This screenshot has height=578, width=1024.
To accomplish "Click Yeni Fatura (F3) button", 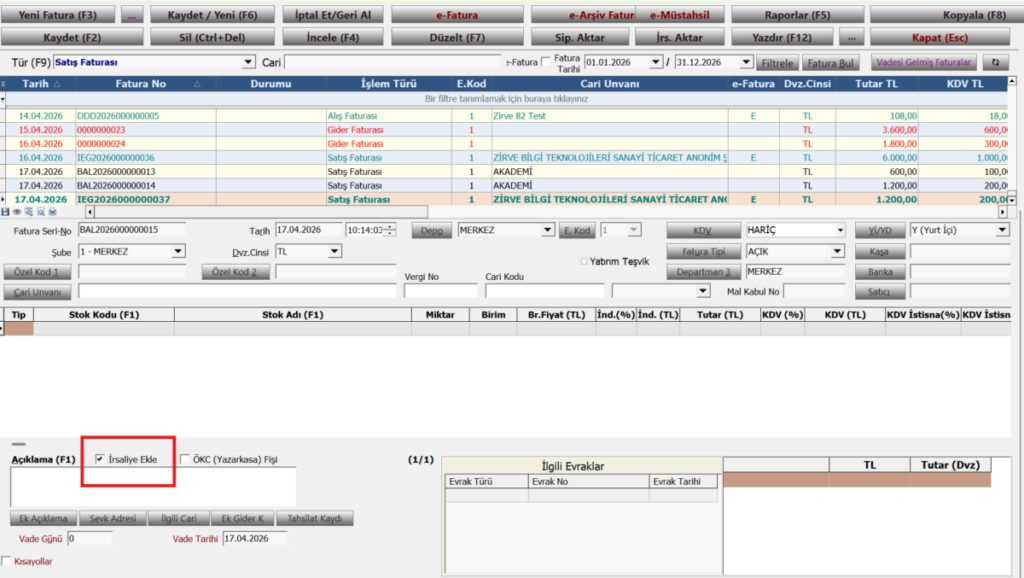I will coord(57,15).
